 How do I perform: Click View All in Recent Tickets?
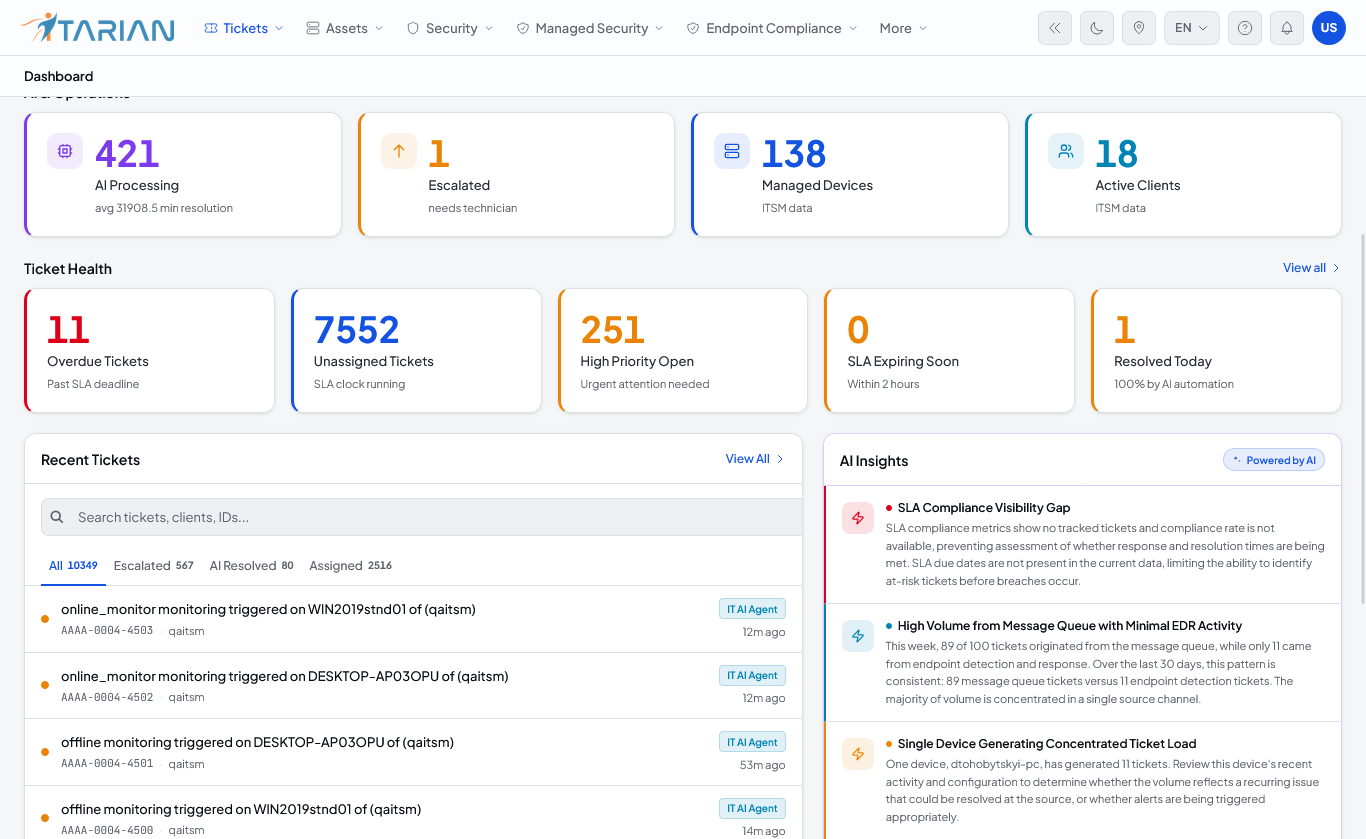pyautogui.click(x=755, y=459)
